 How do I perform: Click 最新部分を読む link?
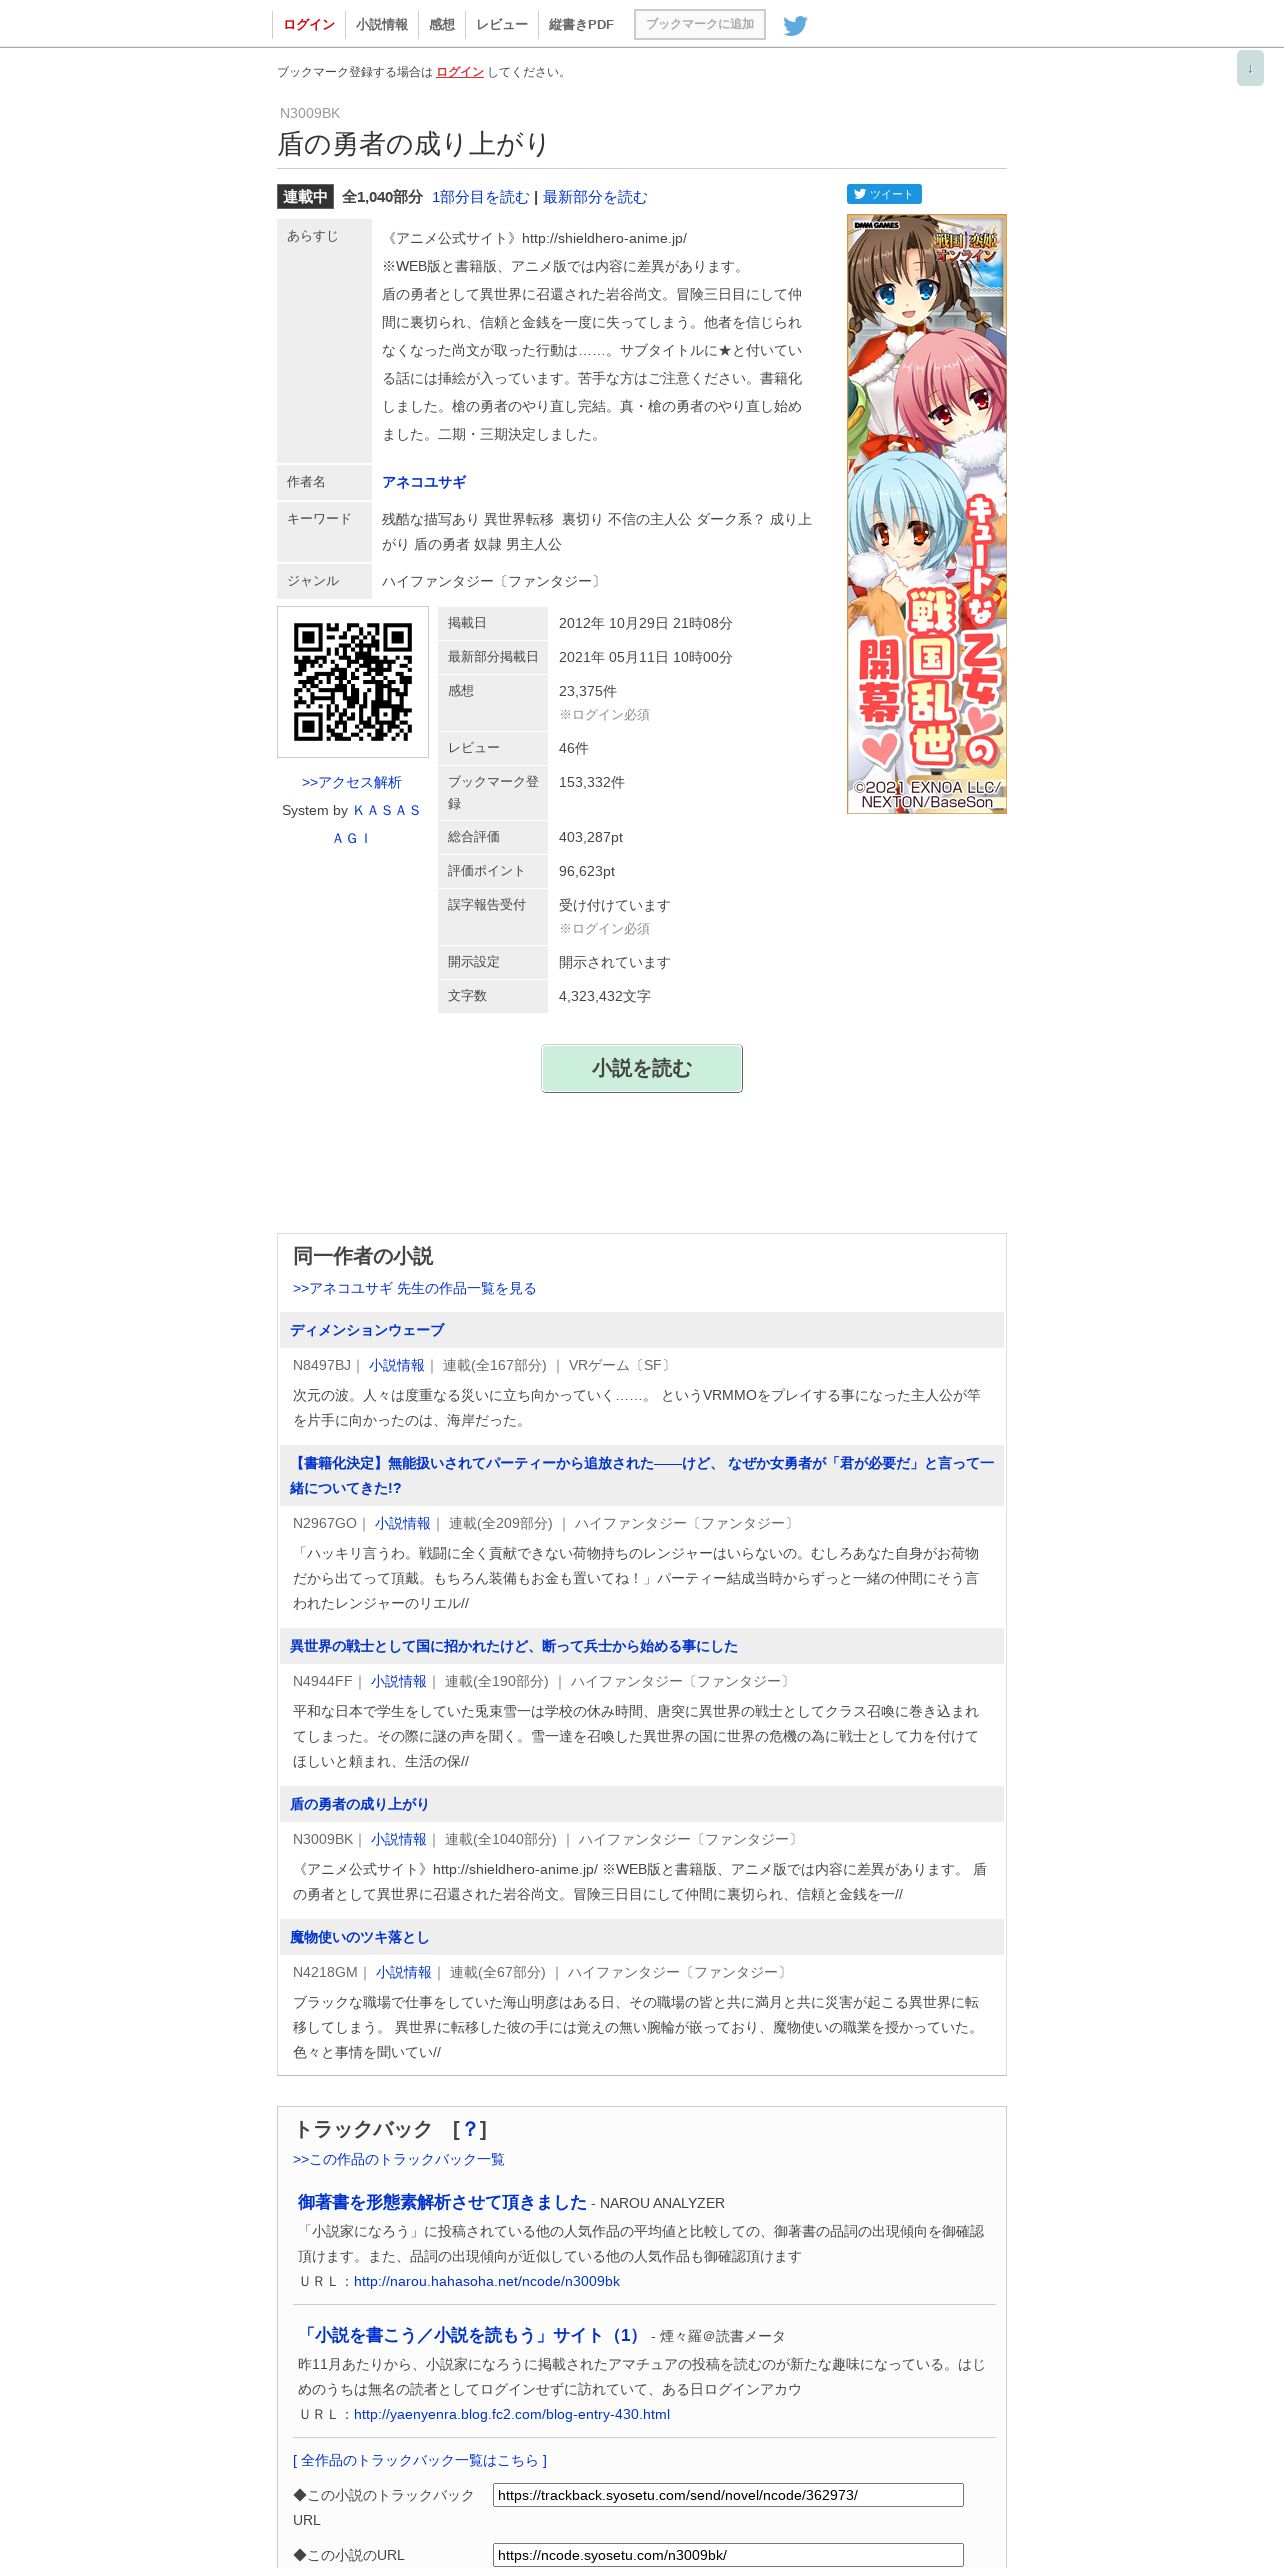pos(595,197)
